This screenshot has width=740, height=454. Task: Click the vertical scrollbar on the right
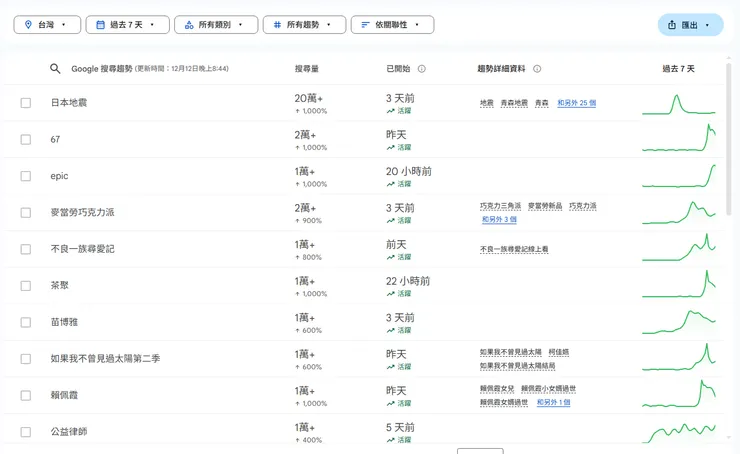(x=729, y=139)
